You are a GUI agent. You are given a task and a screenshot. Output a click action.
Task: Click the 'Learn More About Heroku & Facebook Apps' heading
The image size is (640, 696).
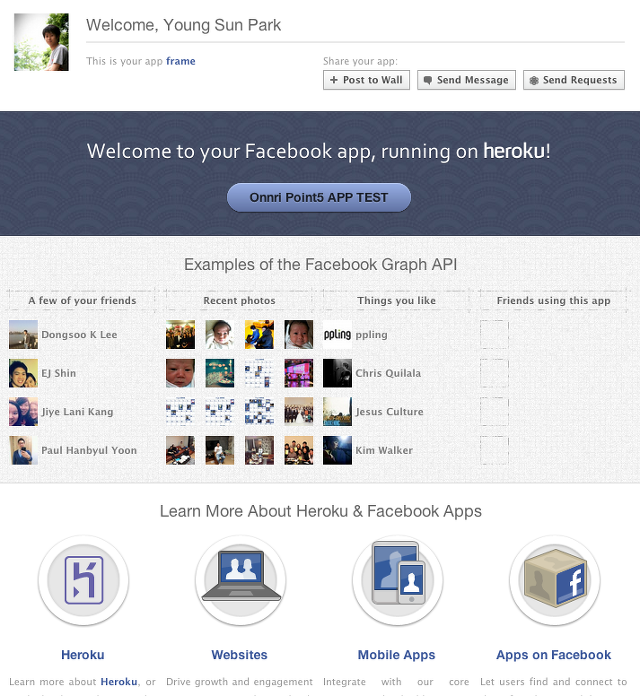[x=320, y=511]
